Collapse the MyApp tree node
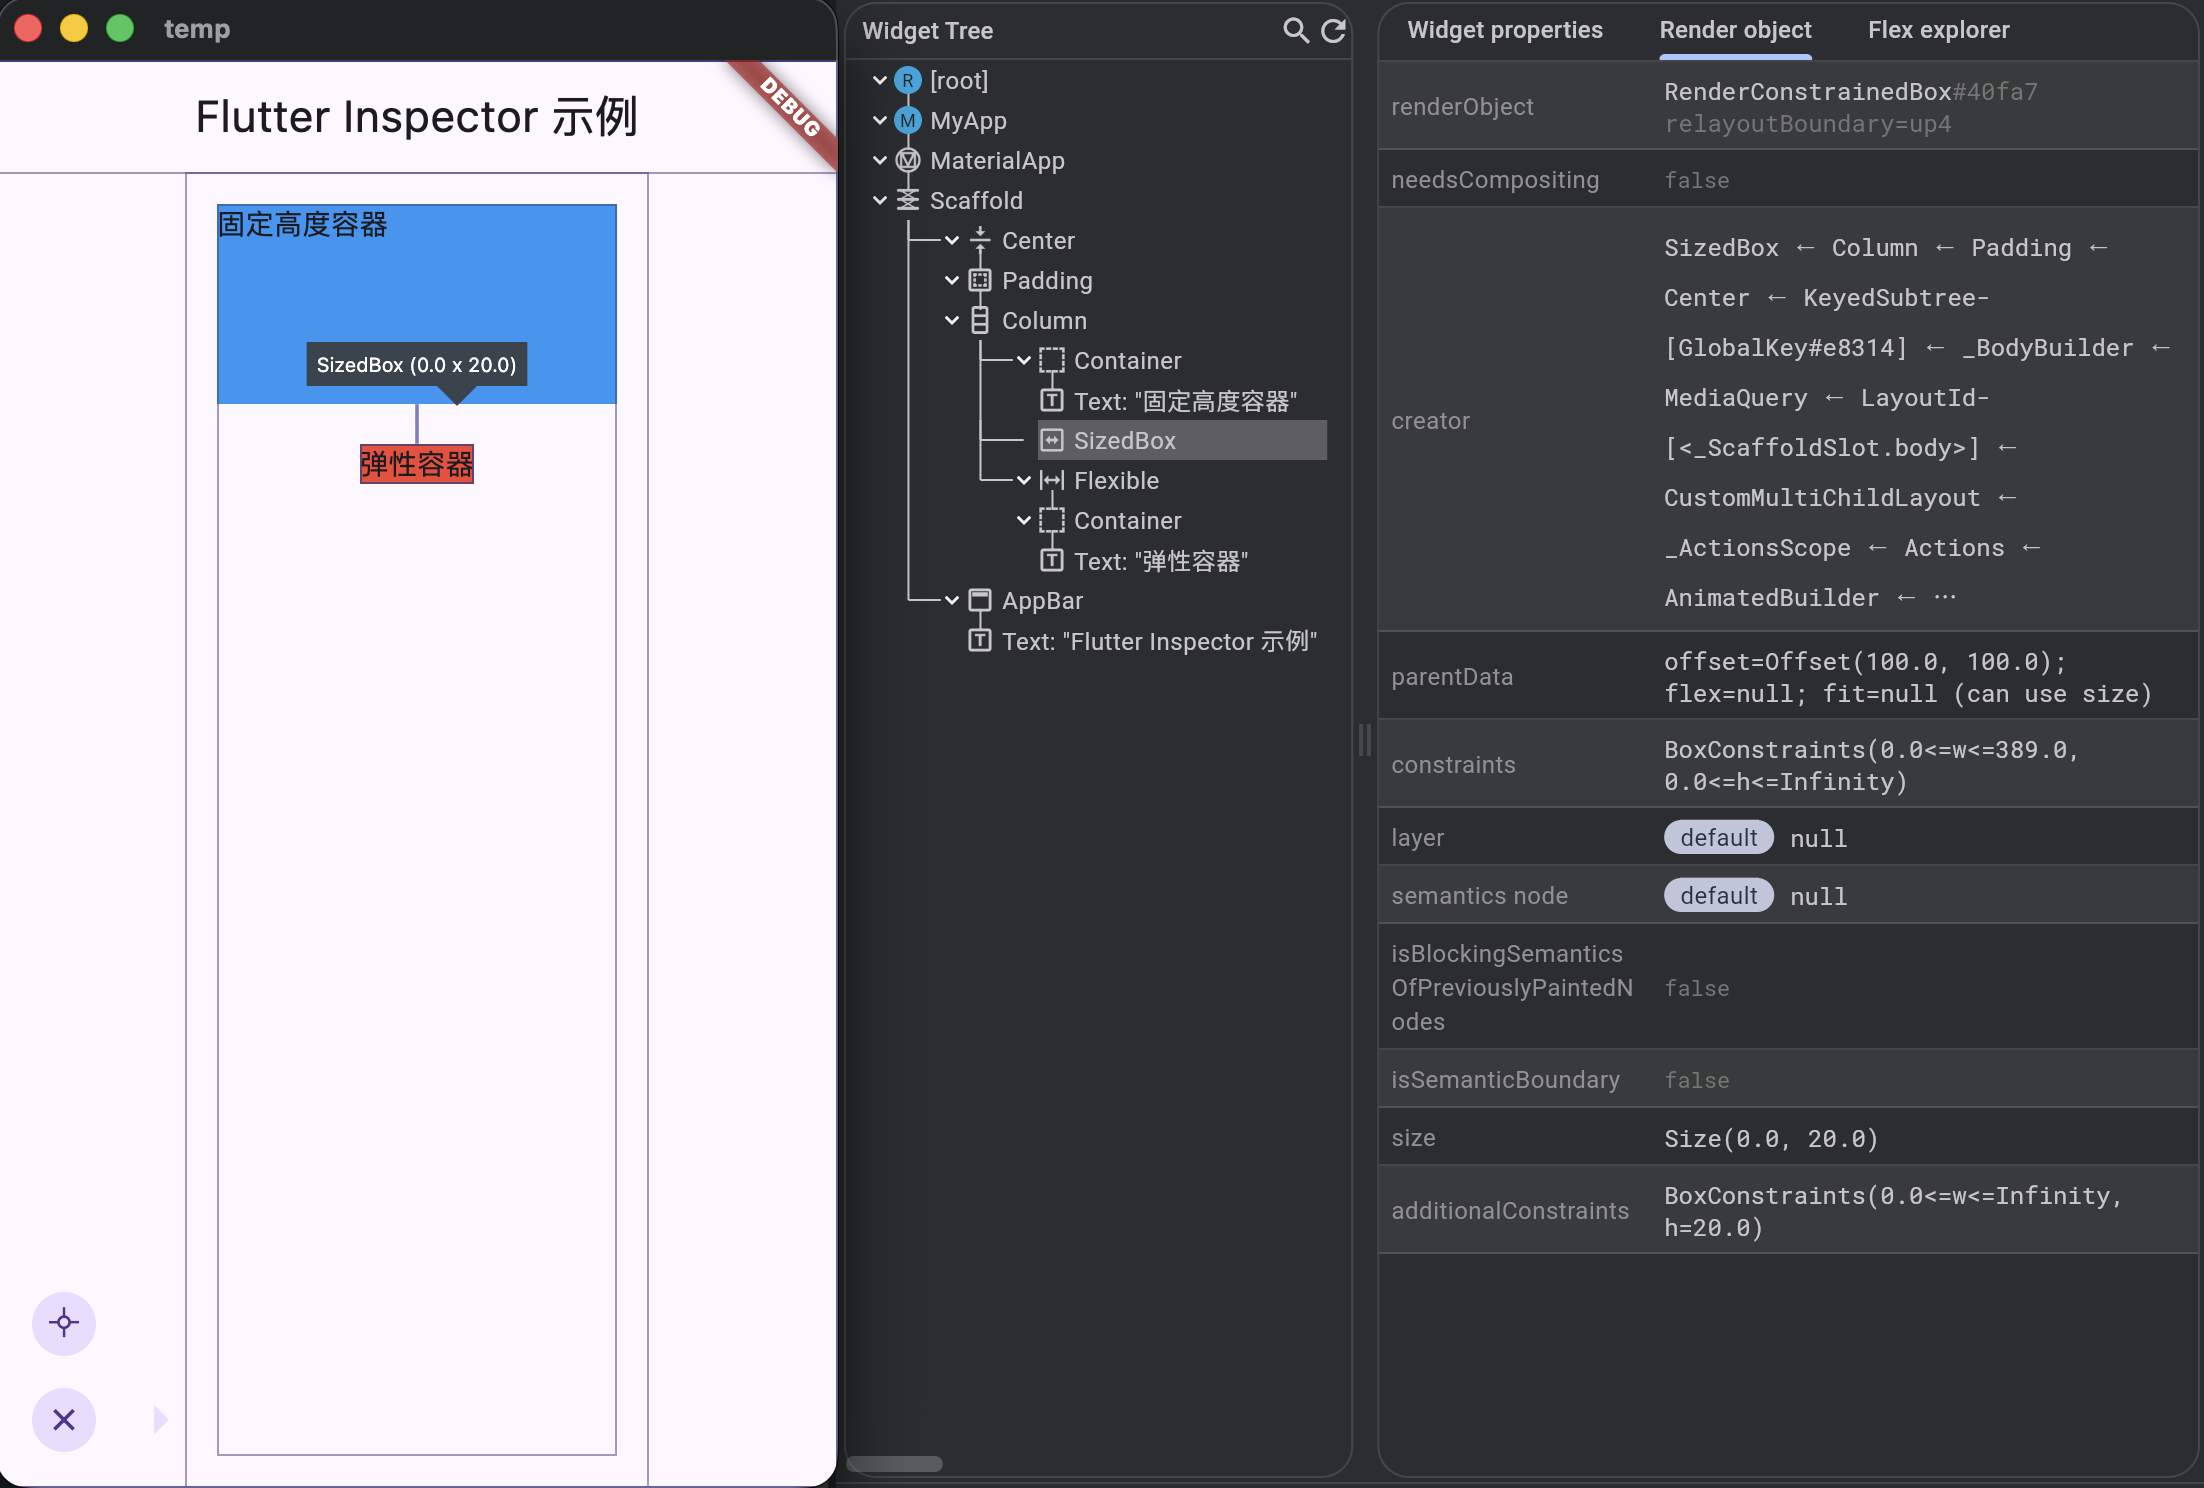Screen dimensions: 2204x1488 880,121
